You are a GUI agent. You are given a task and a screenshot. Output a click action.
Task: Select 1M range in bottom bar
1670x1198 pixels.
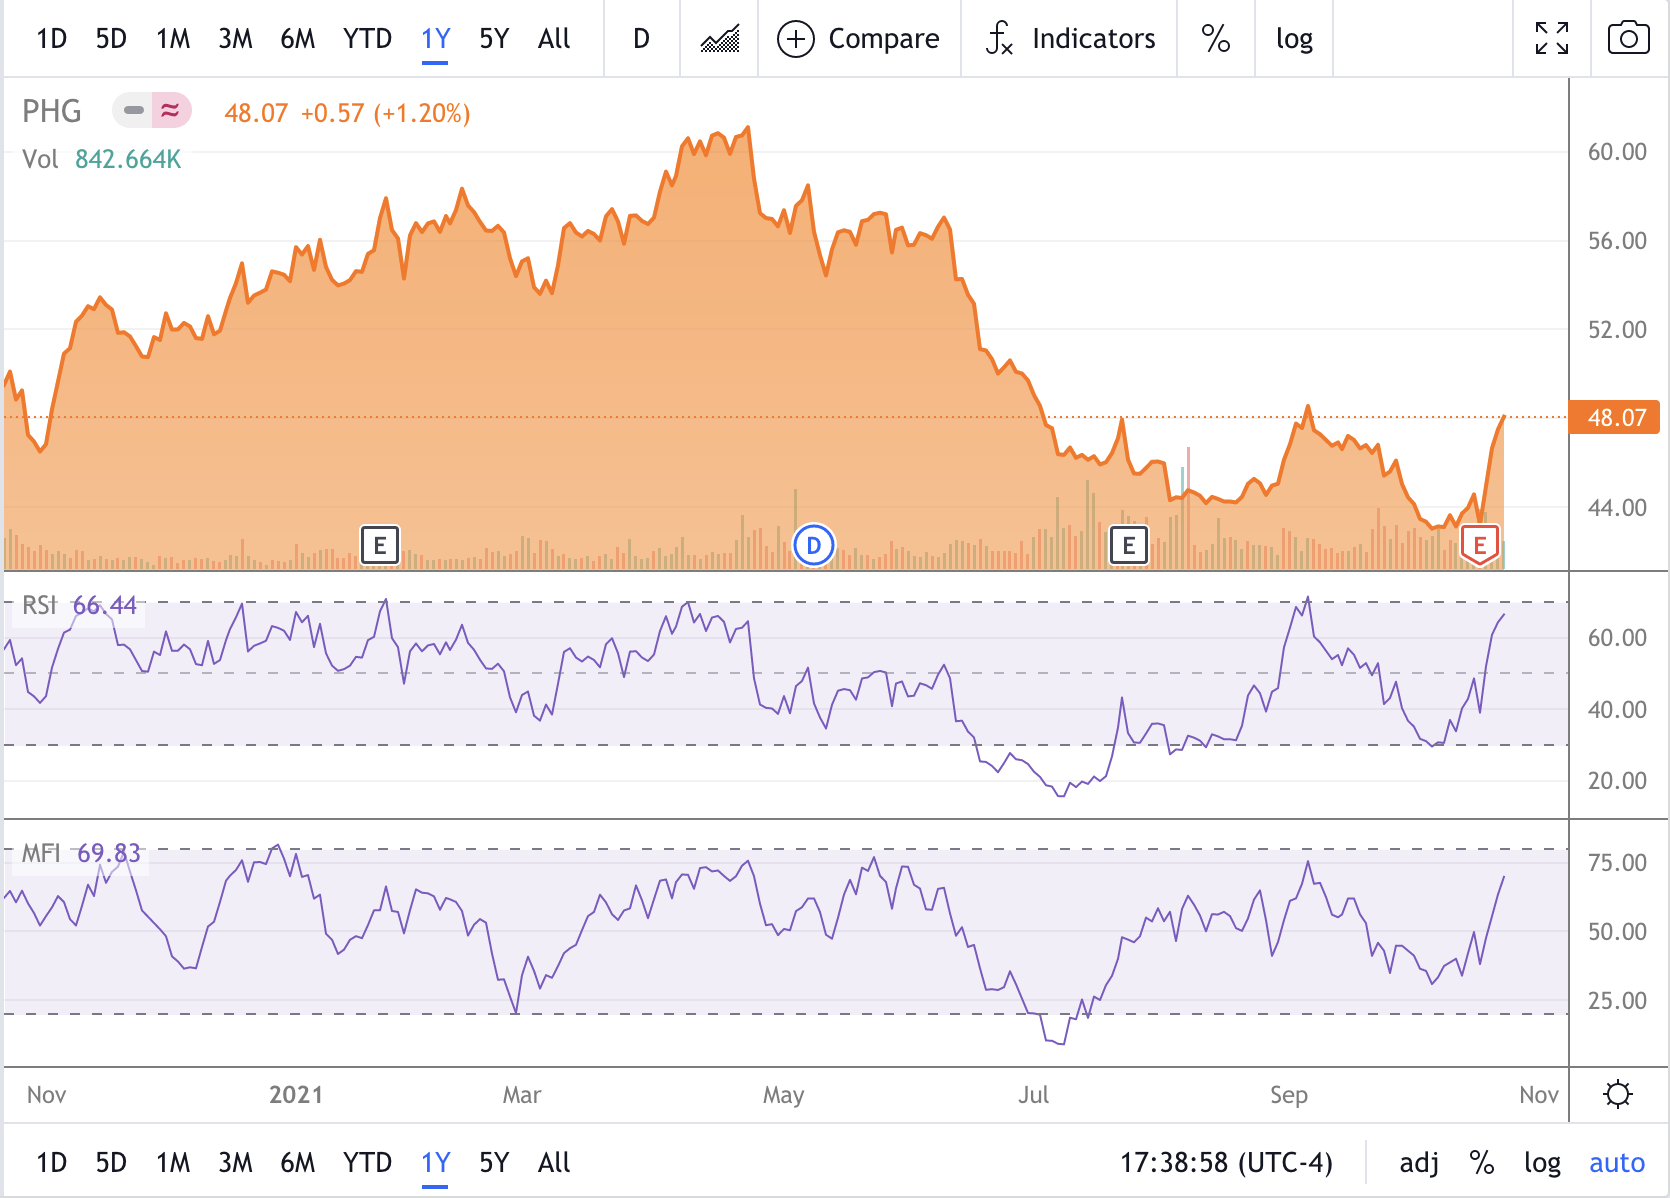[173, 1163]
